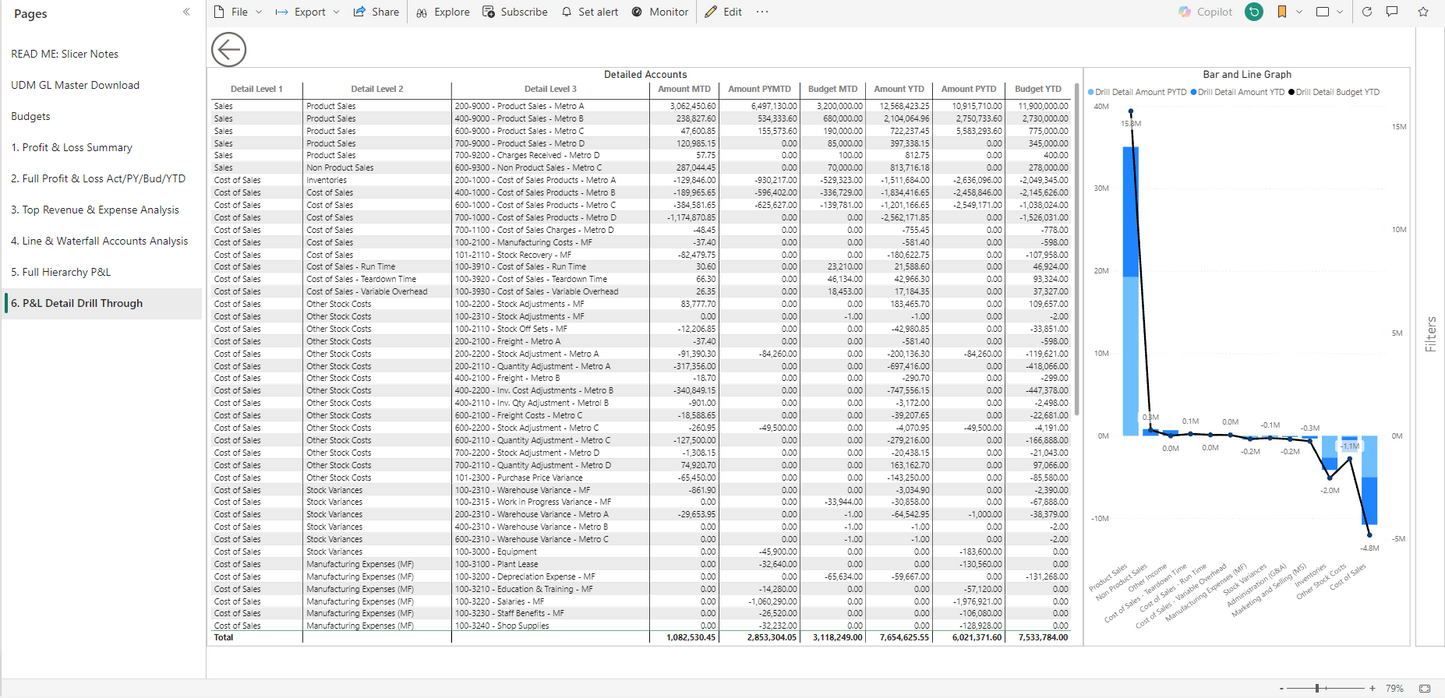The image size is (1445, 698).
Task: Select the 6. P&L Detail Drill Through page
Action: [x=101, y=303]
